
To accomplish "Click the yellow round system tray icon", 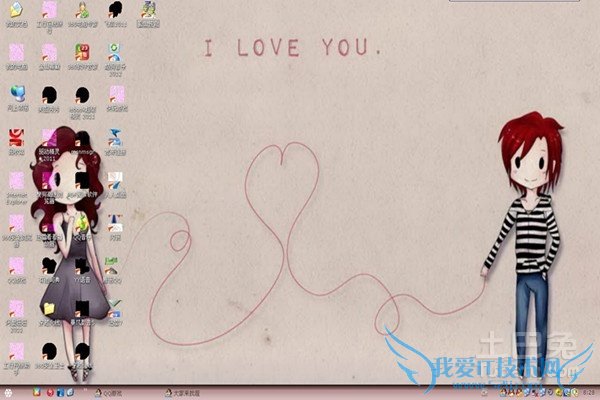I will coord(559,393).
